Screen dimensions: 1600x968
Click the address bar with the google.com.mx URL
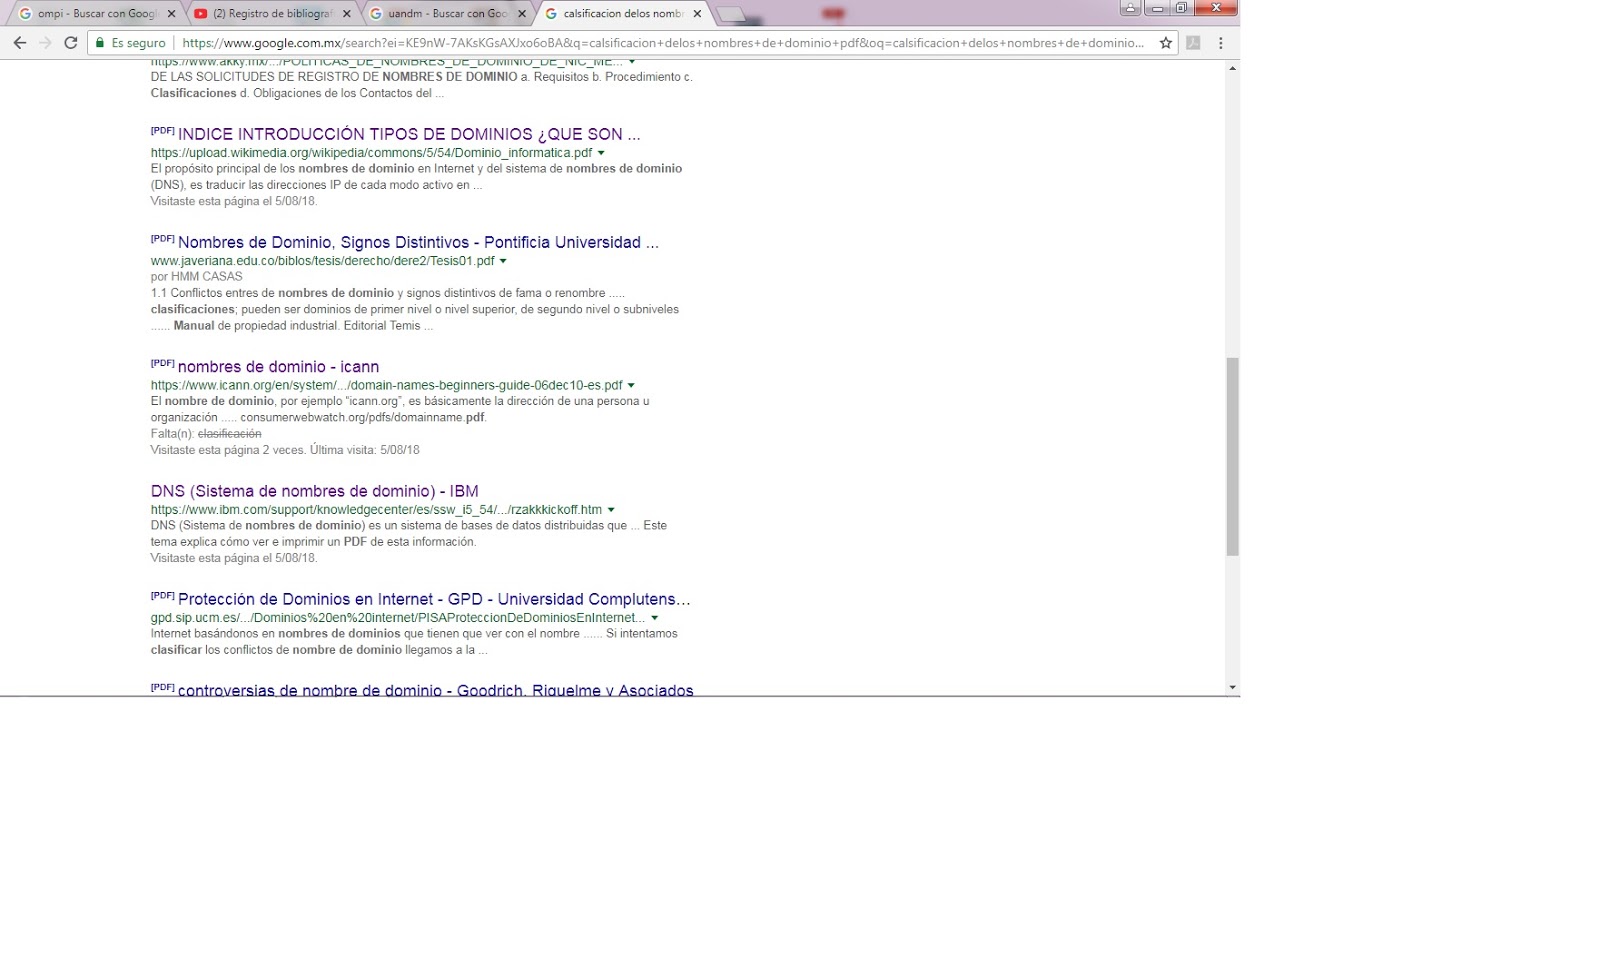click(663, 43)
